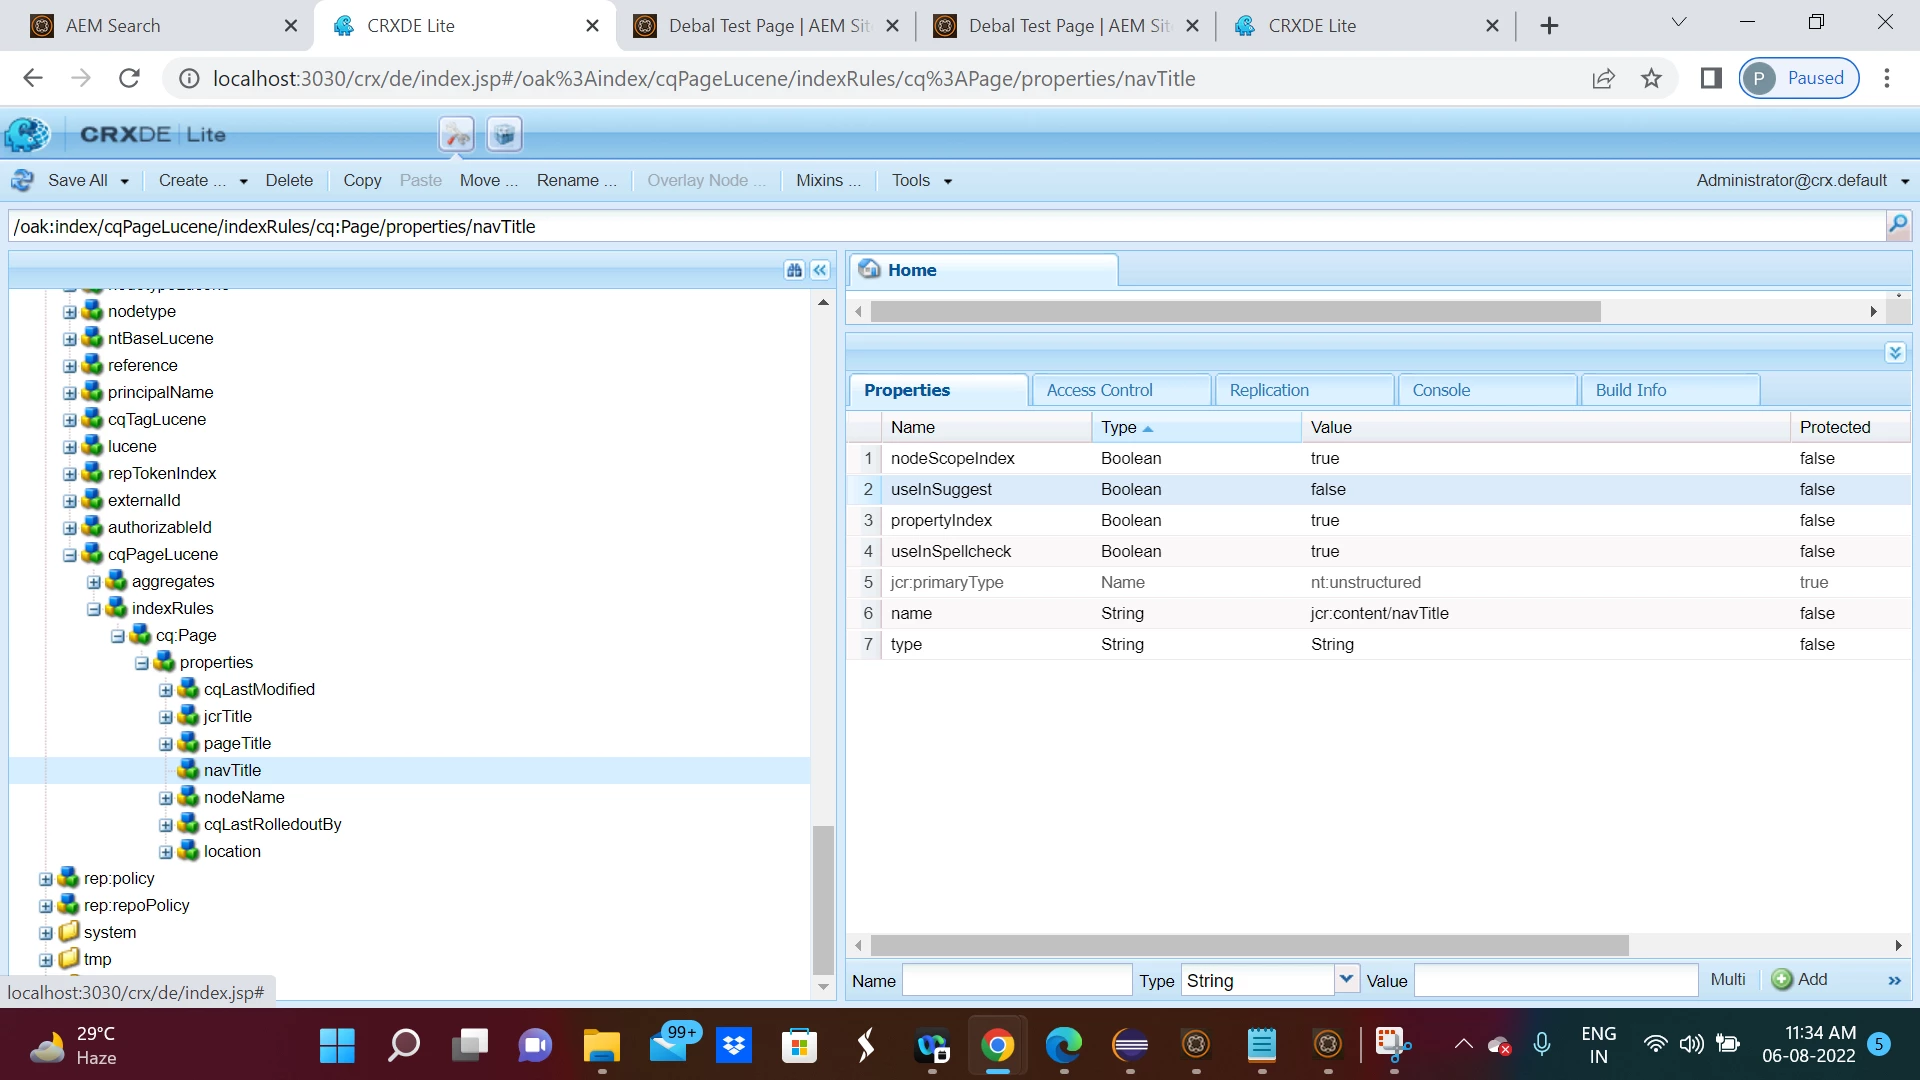Click the Save All refresh icon
The width and height of the screenshot is (1920, 1080).
(22, 180)
